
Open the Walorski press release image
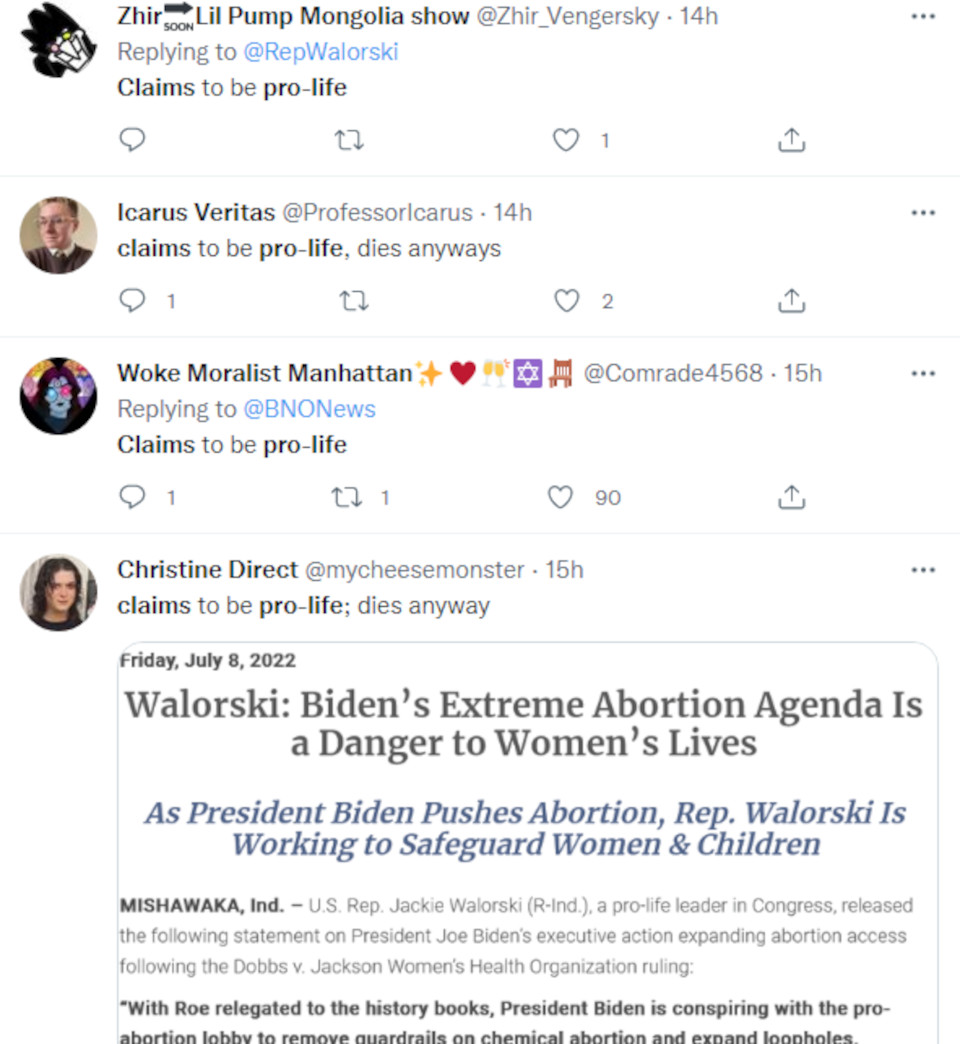coord(528,843)
